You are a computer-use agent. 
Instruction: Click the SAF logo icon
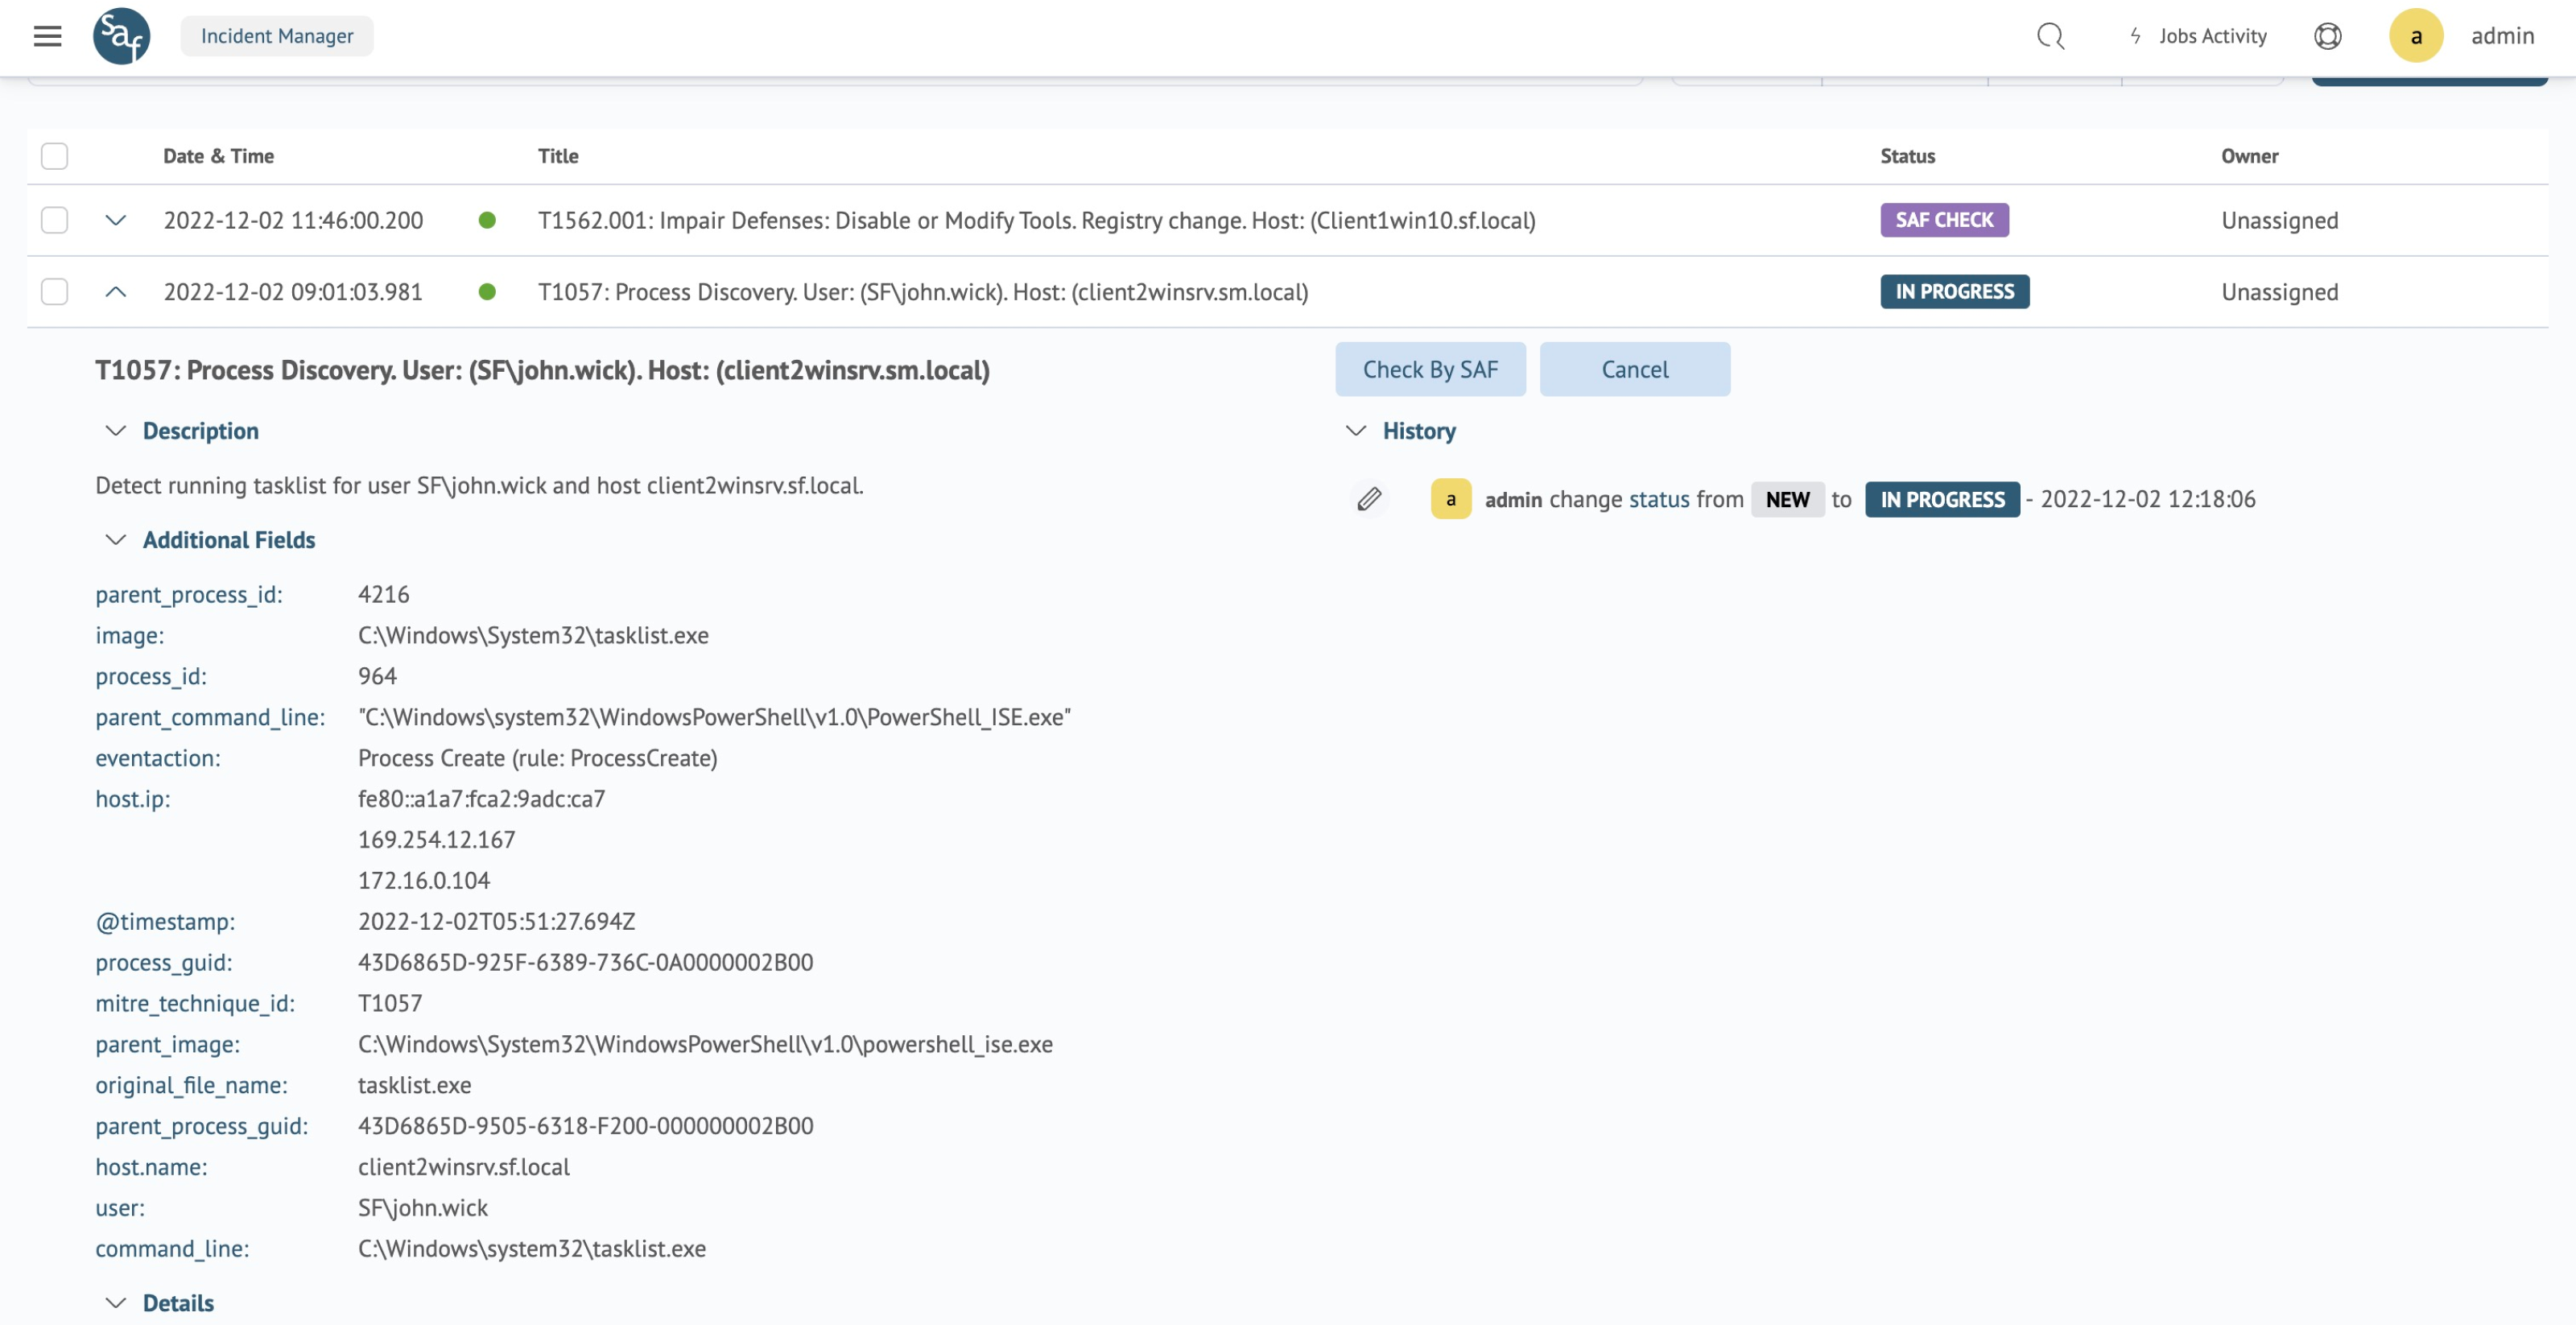122,36
